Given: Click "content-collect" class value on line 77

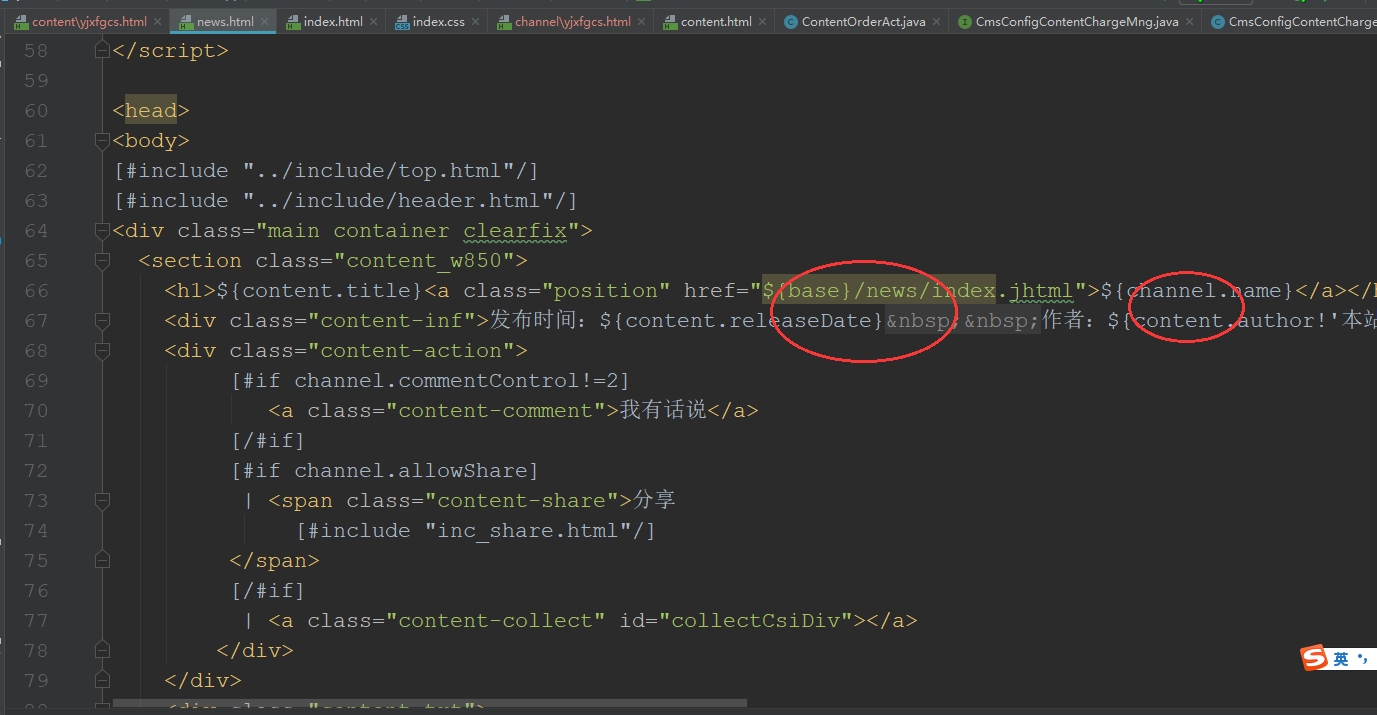Looking at the screenshot, I should pos(496,620).
